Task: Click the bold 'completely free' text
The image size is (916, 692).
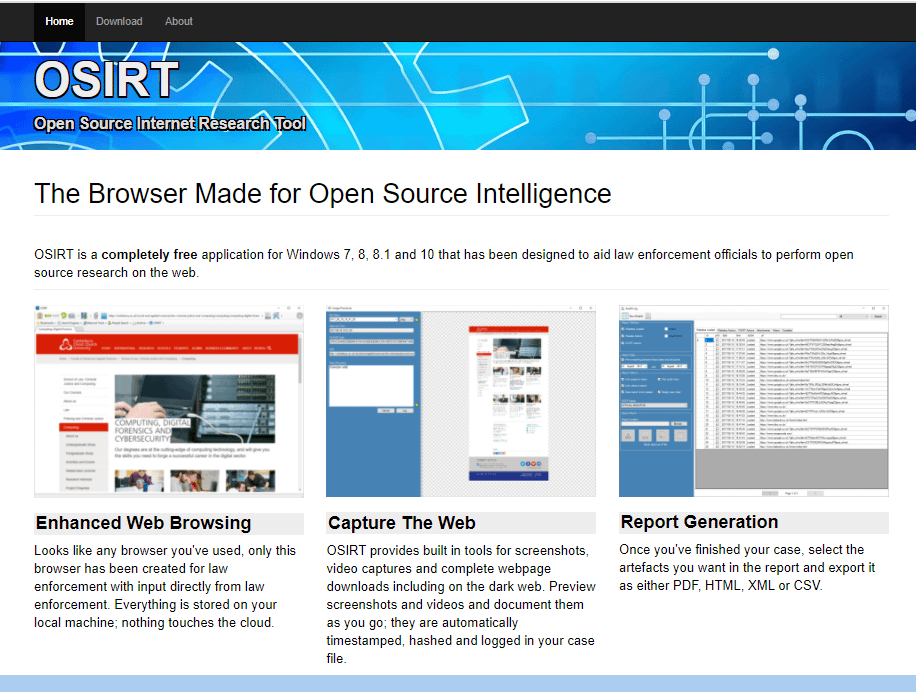Action: pos(148,255)
